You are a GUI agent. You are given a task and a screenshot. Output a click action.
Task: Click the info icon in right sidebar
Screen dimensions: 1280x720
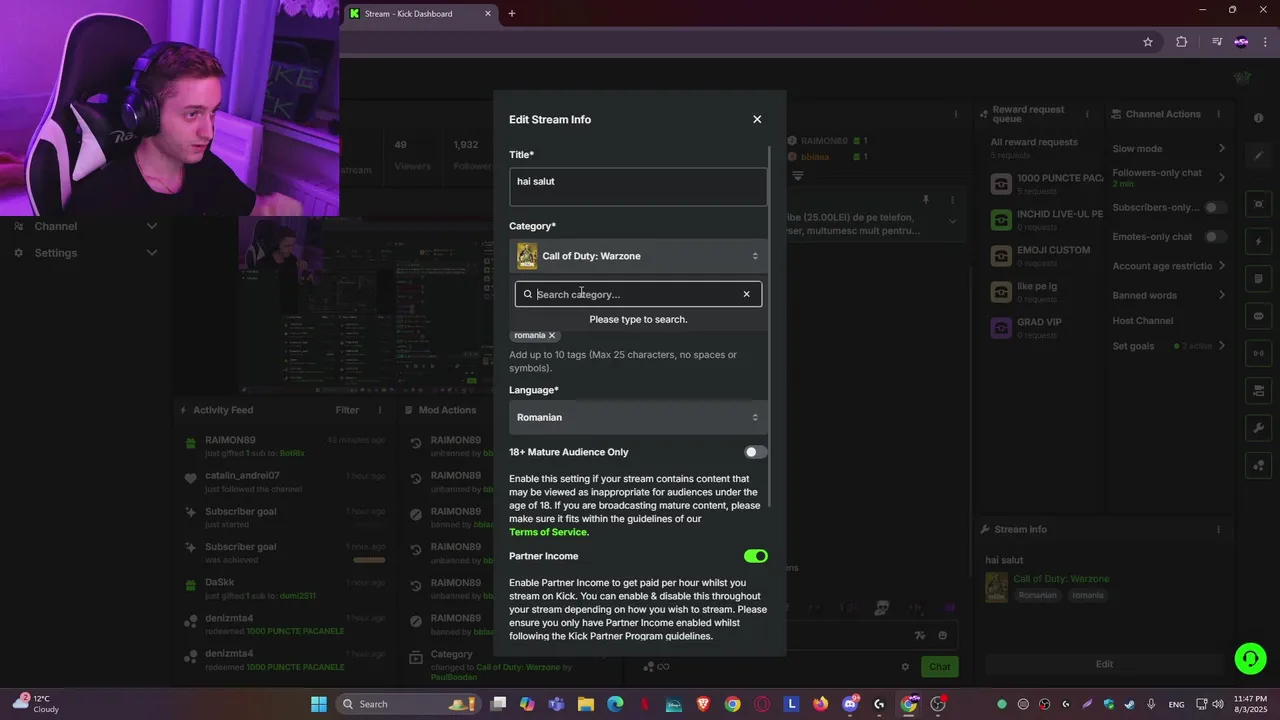coord(1259,118)
